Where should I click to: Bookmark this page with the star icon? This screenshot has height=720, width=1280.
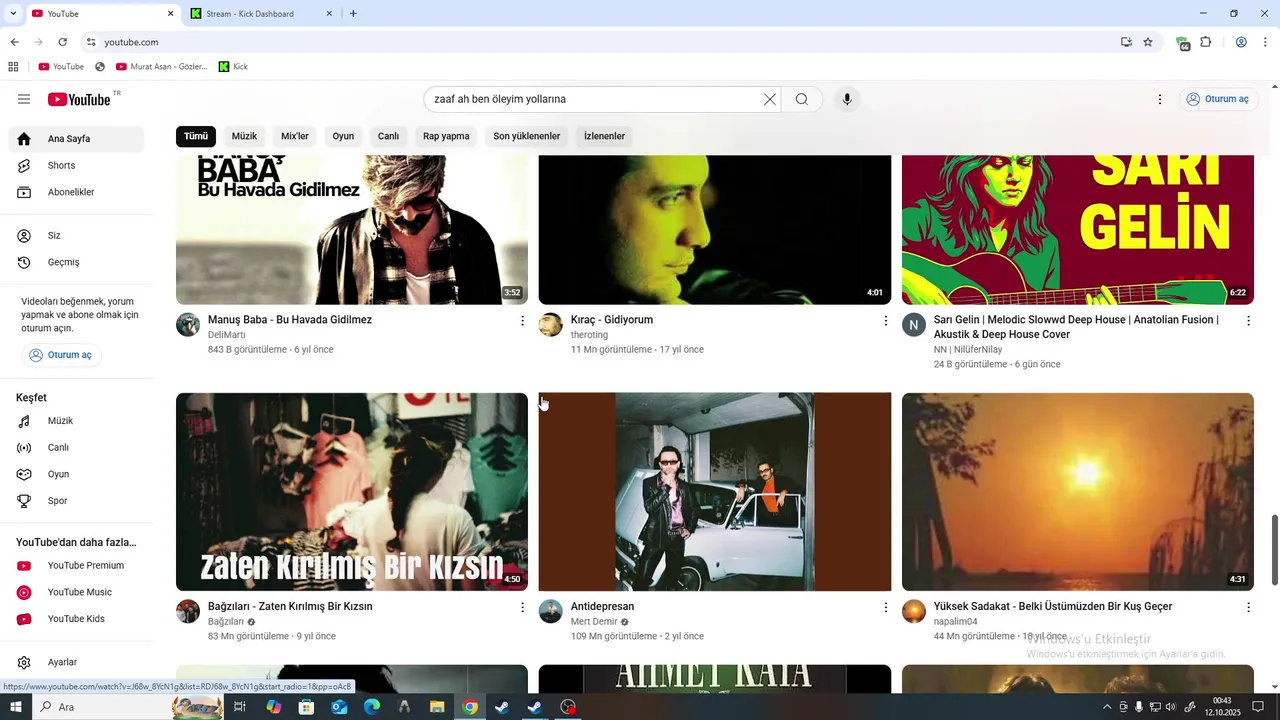point(1148,42)
